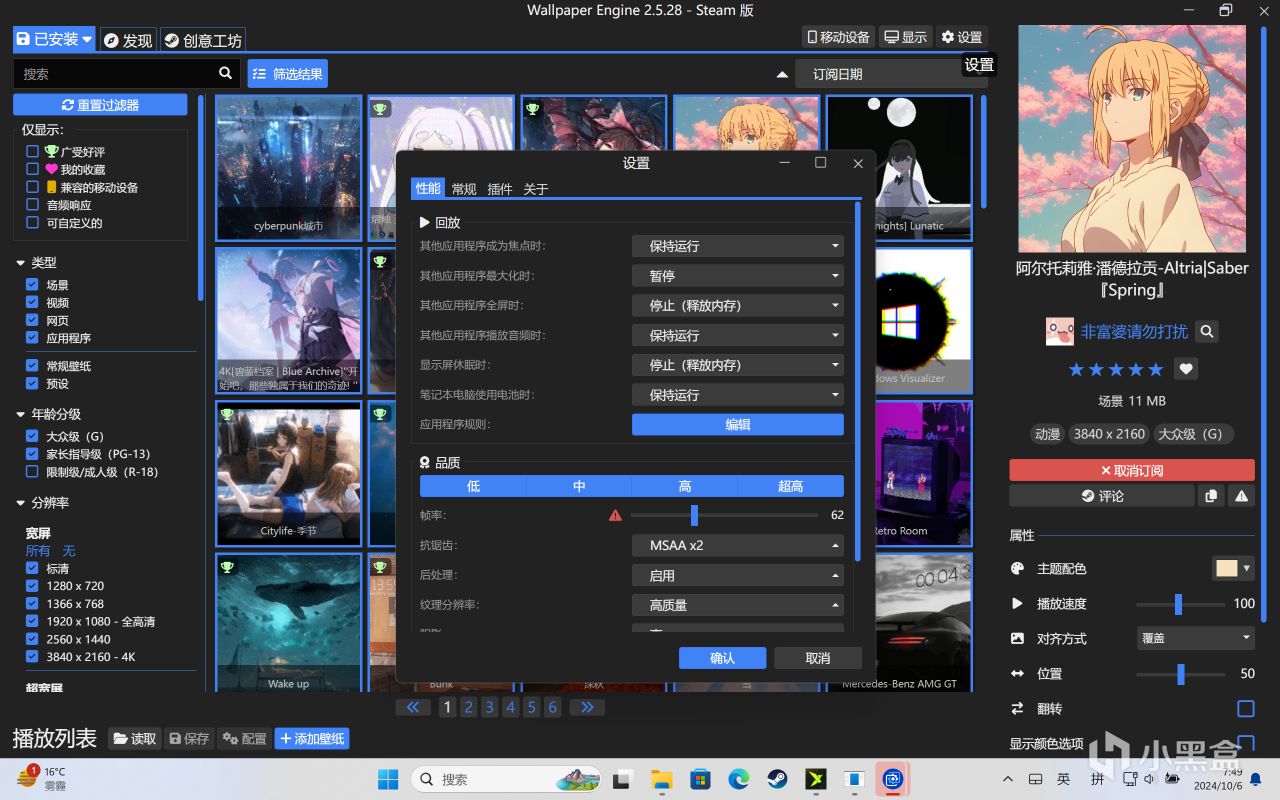Click the 筛选结果 filter results button
The width and height of the screenshot is (1280, 800).
tap(287, 73)
